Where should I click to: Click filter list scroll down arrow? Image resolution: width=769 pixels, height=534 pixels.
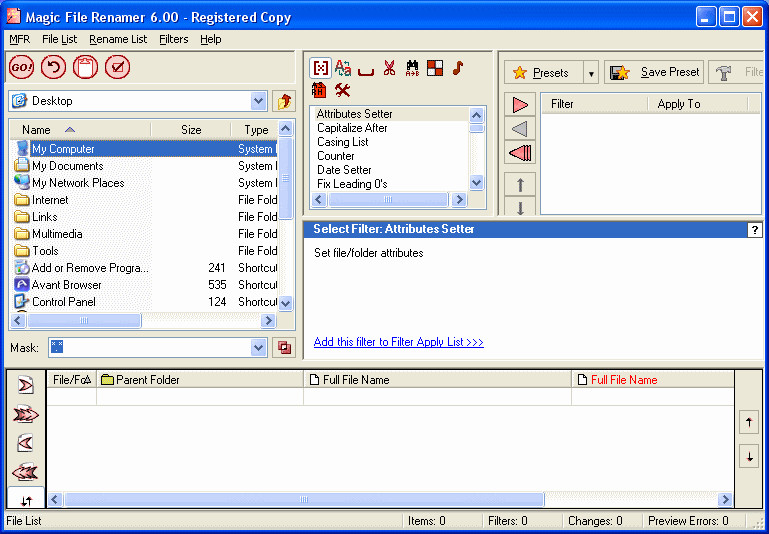(476, 183)
